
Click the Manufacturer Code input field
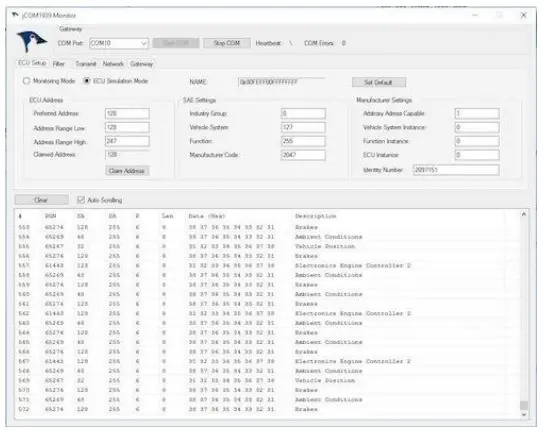(x=303, y=155)
